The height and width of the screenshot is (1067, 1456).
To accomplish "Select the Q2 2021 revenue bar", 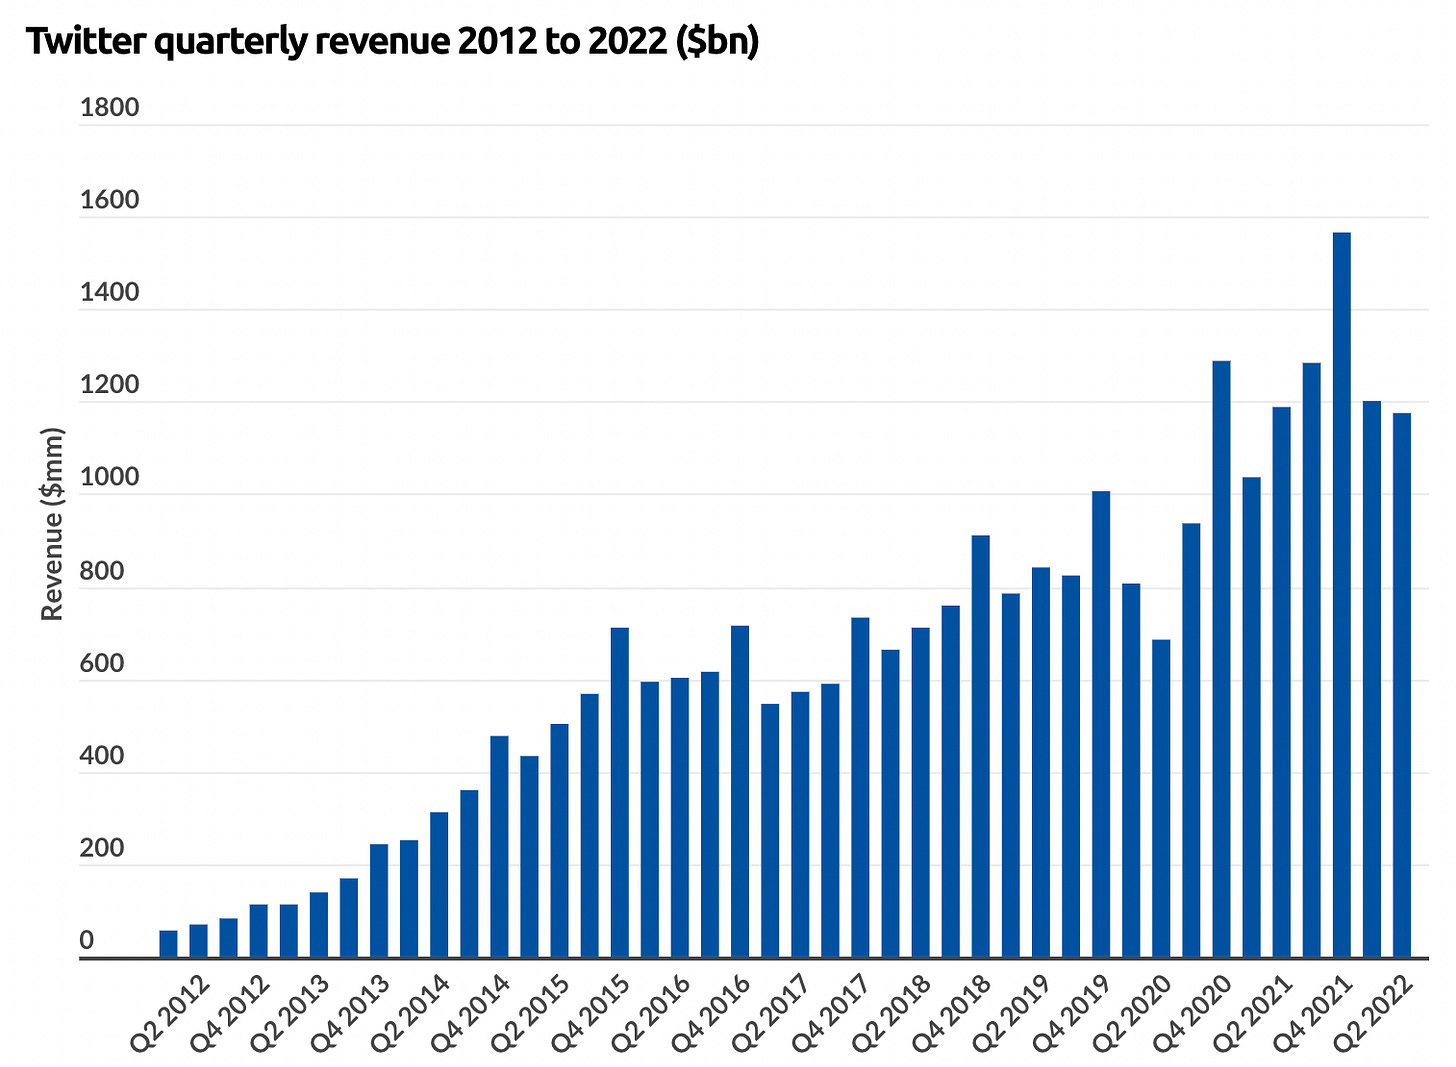I will [x=1282, y=682].
